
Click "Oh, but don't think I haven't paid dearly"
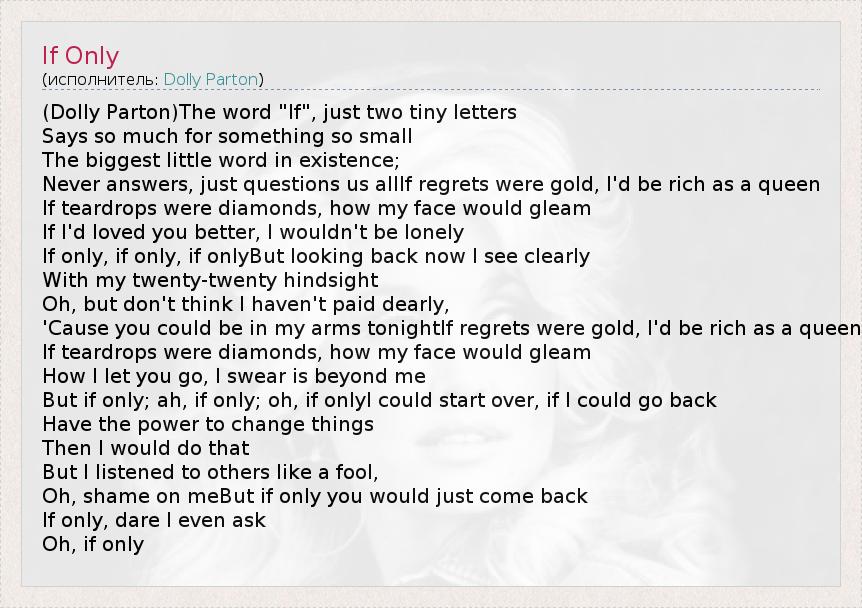pos(245,304)
